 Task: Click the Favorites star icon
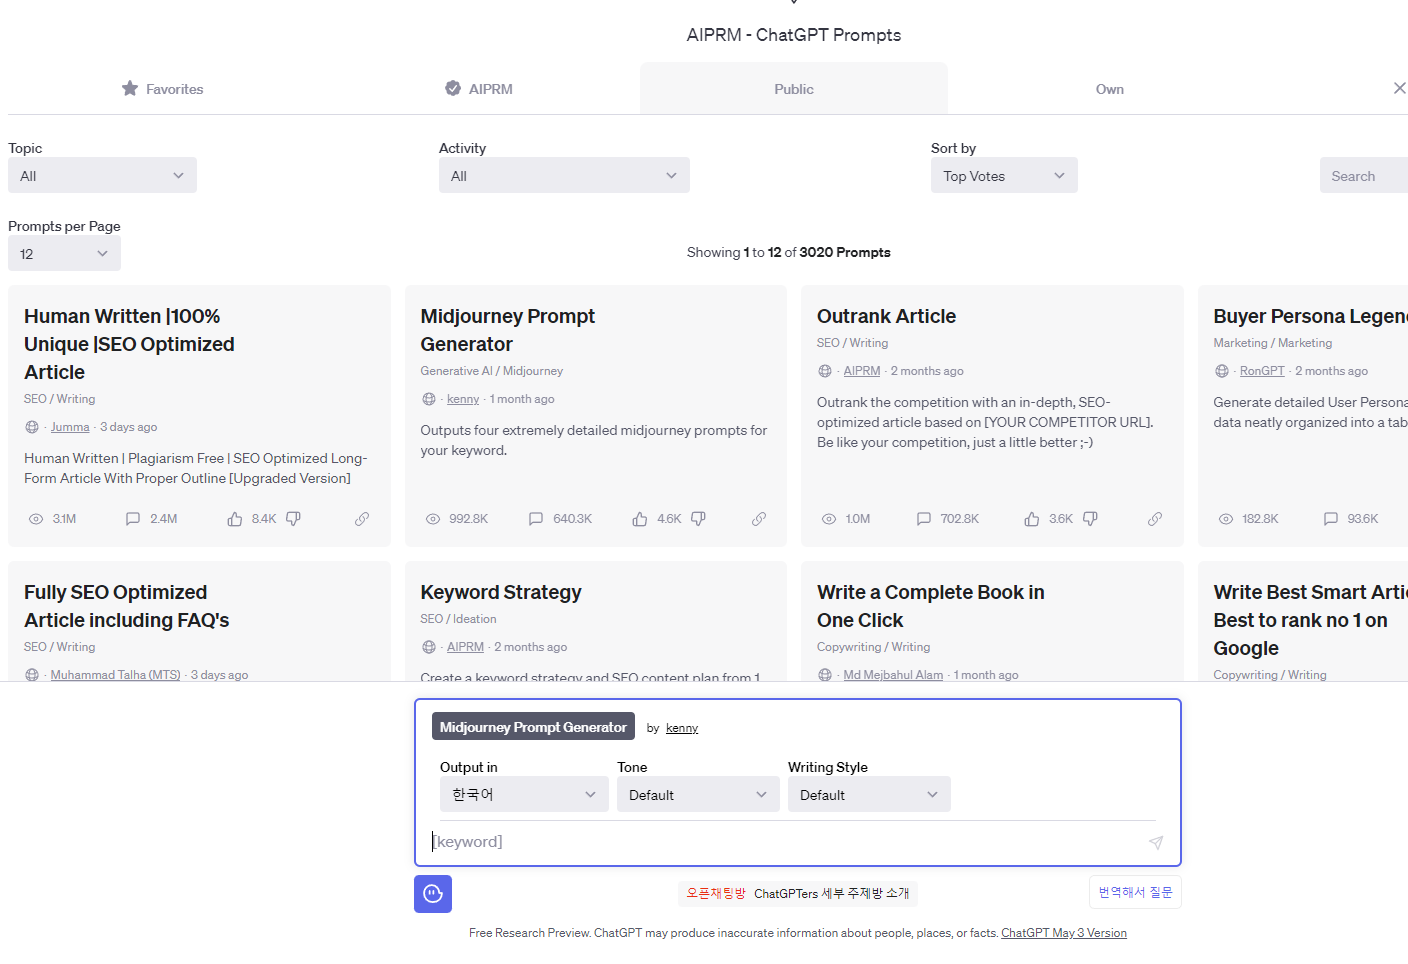coord(130,89)
